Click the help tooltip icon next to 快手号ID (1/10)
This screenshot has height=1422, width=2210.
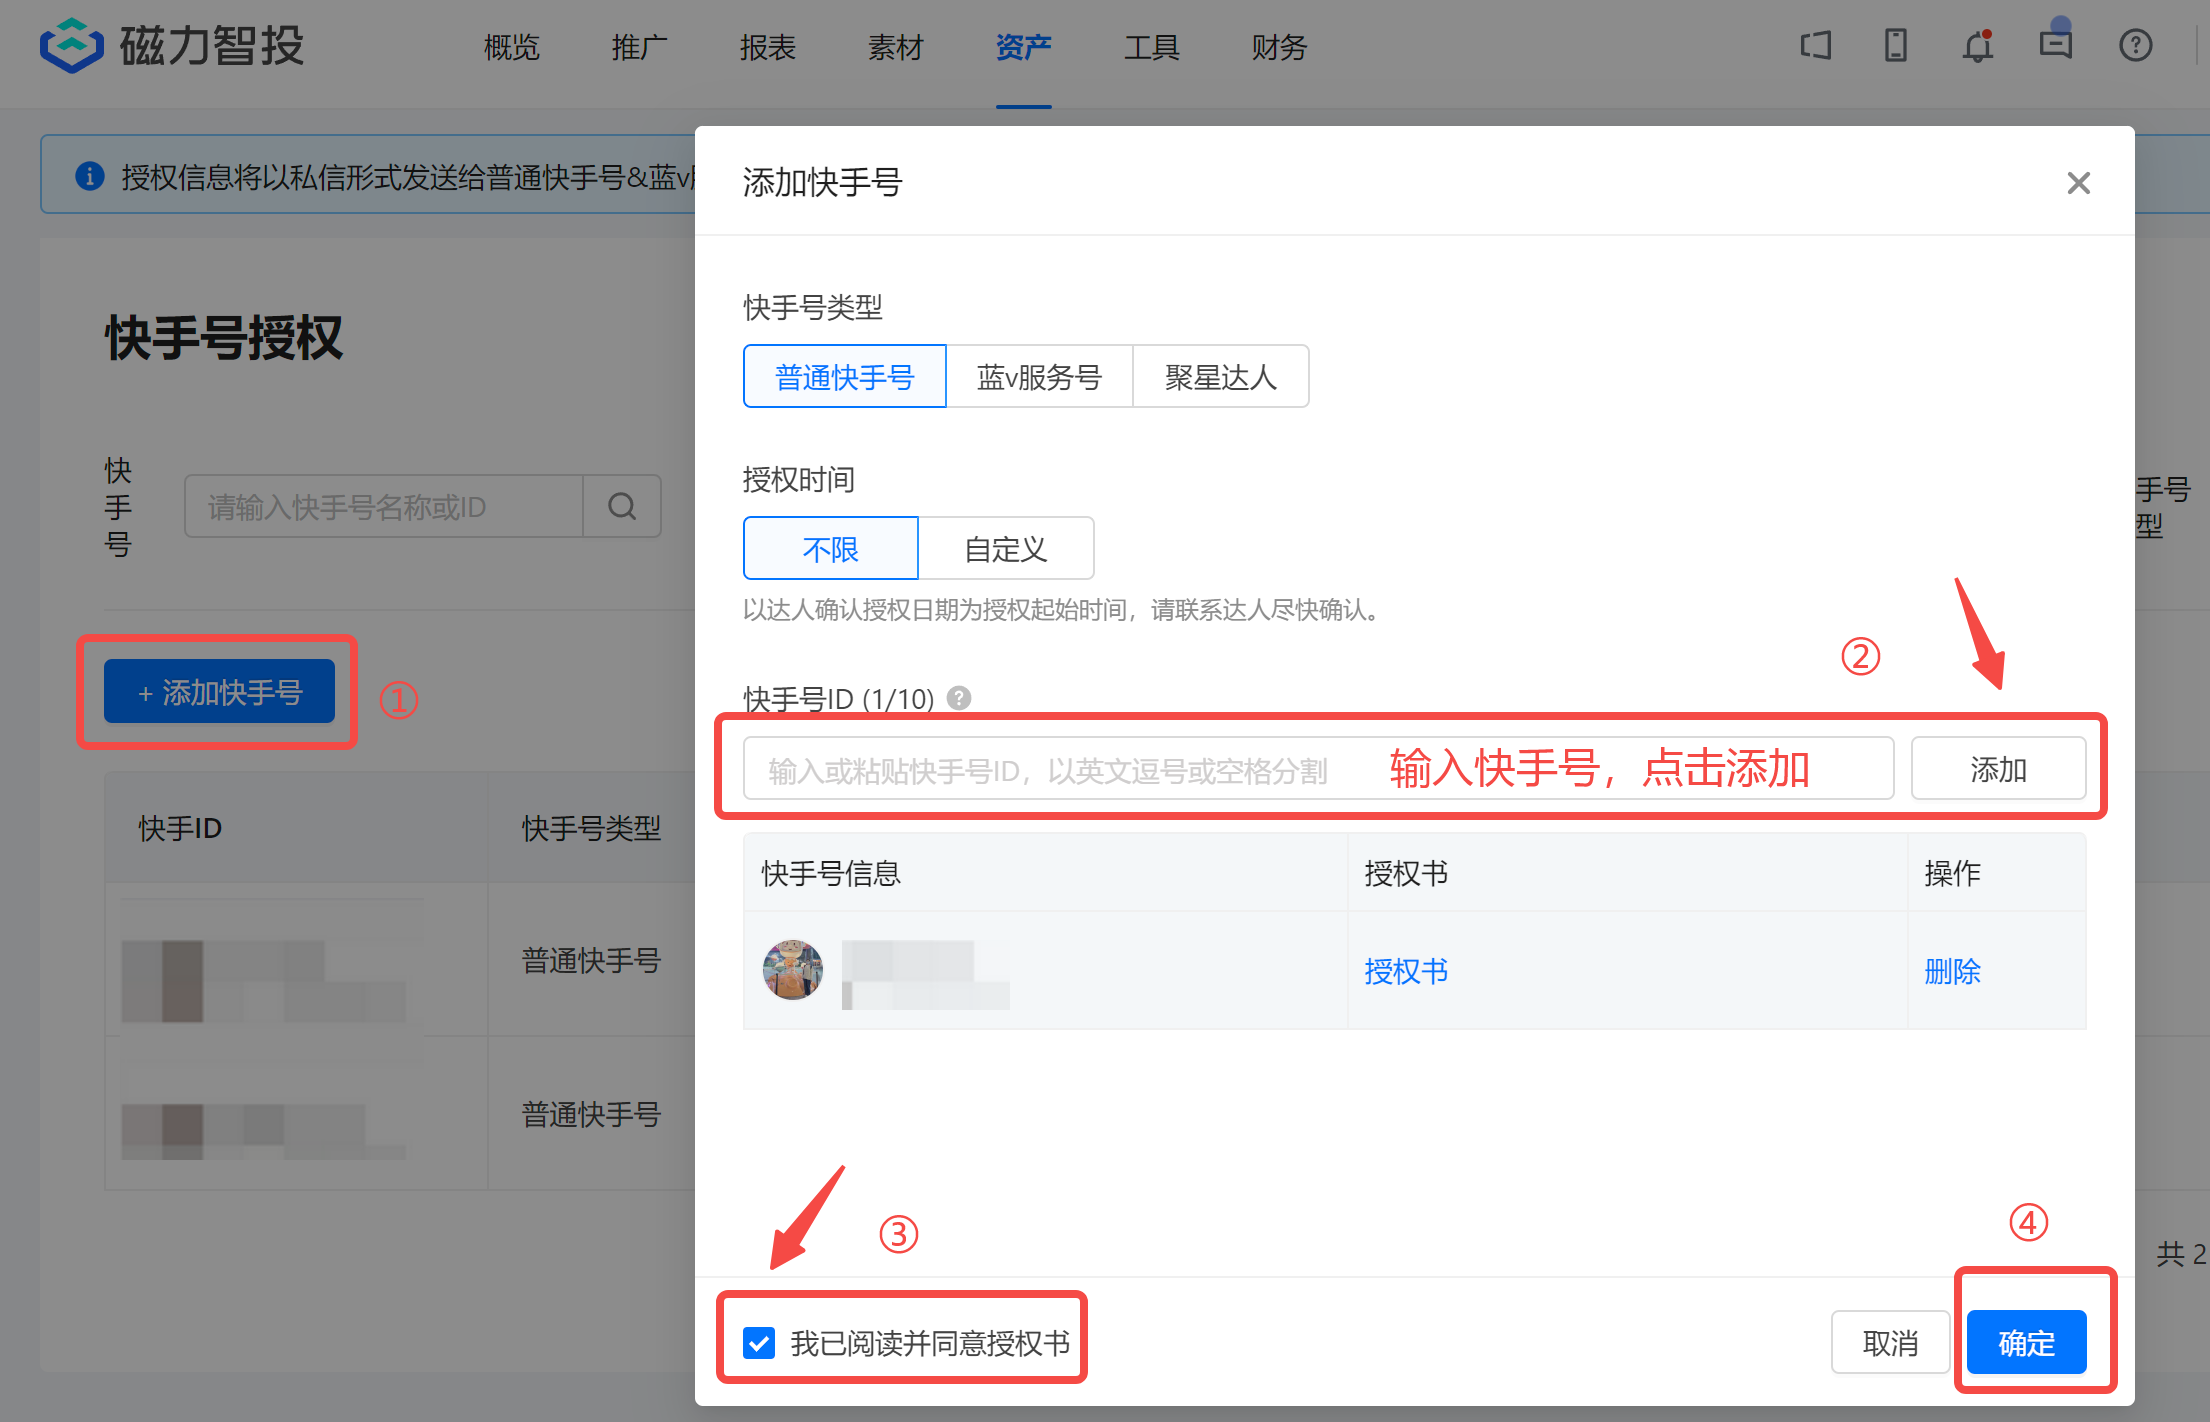pos(960,700)
